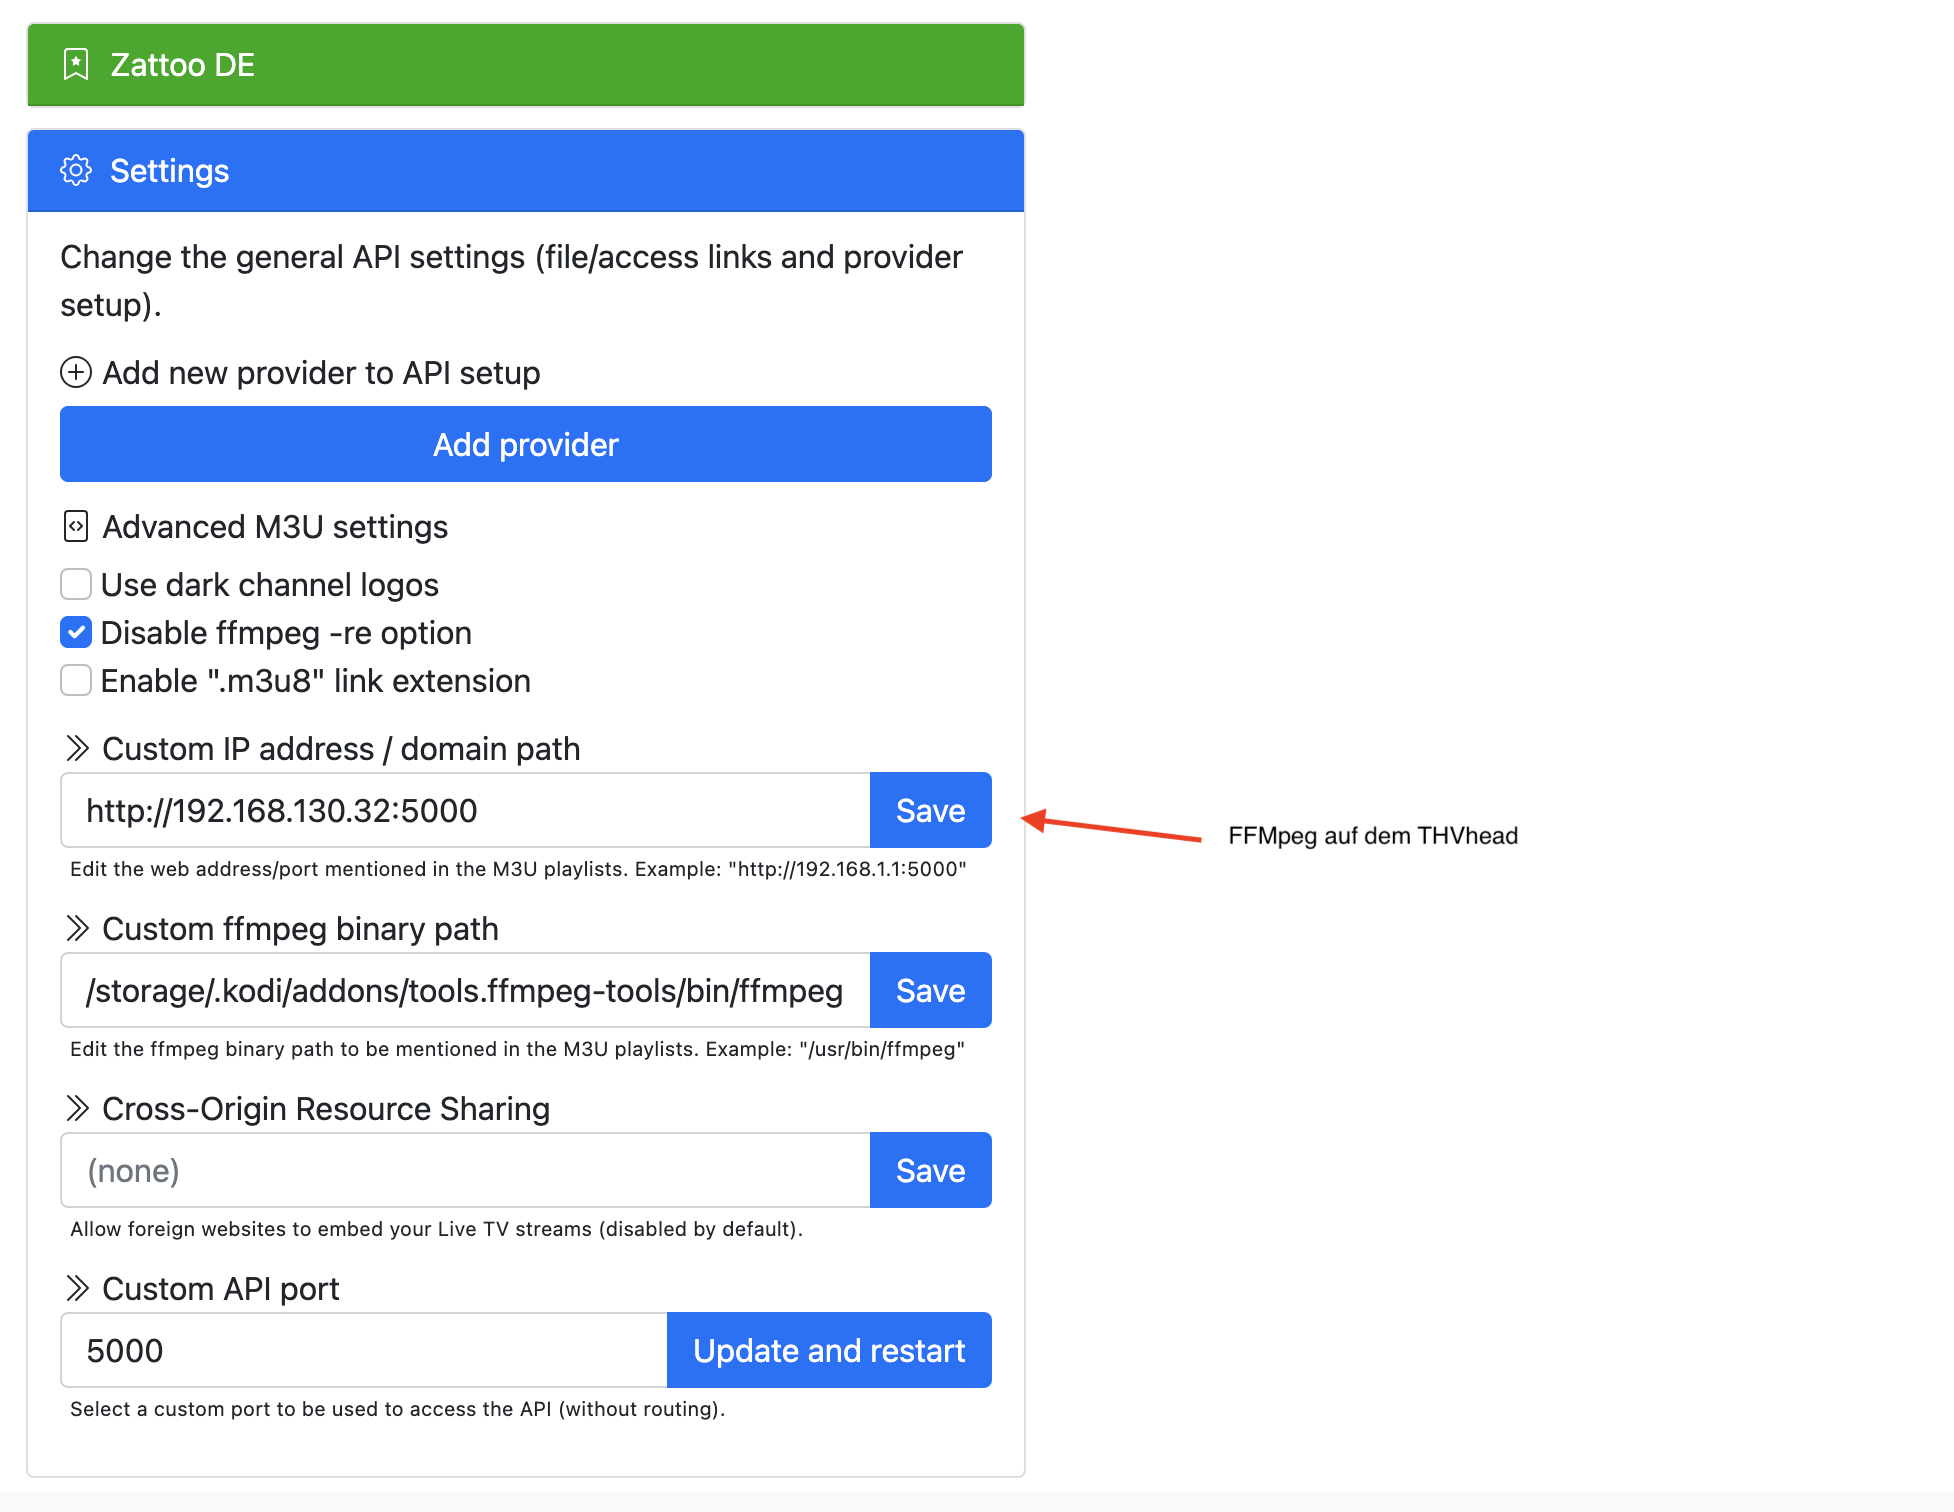Save the custom IP address setting
Viewport: 1954px width, 1512px height.
pyautogui.click(x=931, y=810)
